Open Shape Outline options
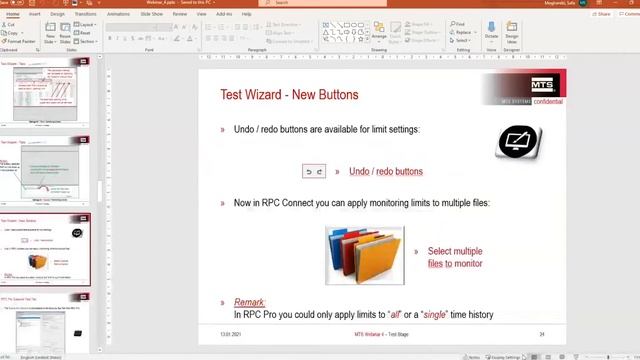Image resolution: width=640 pixels, height=360 pixels. coord(422,32)
